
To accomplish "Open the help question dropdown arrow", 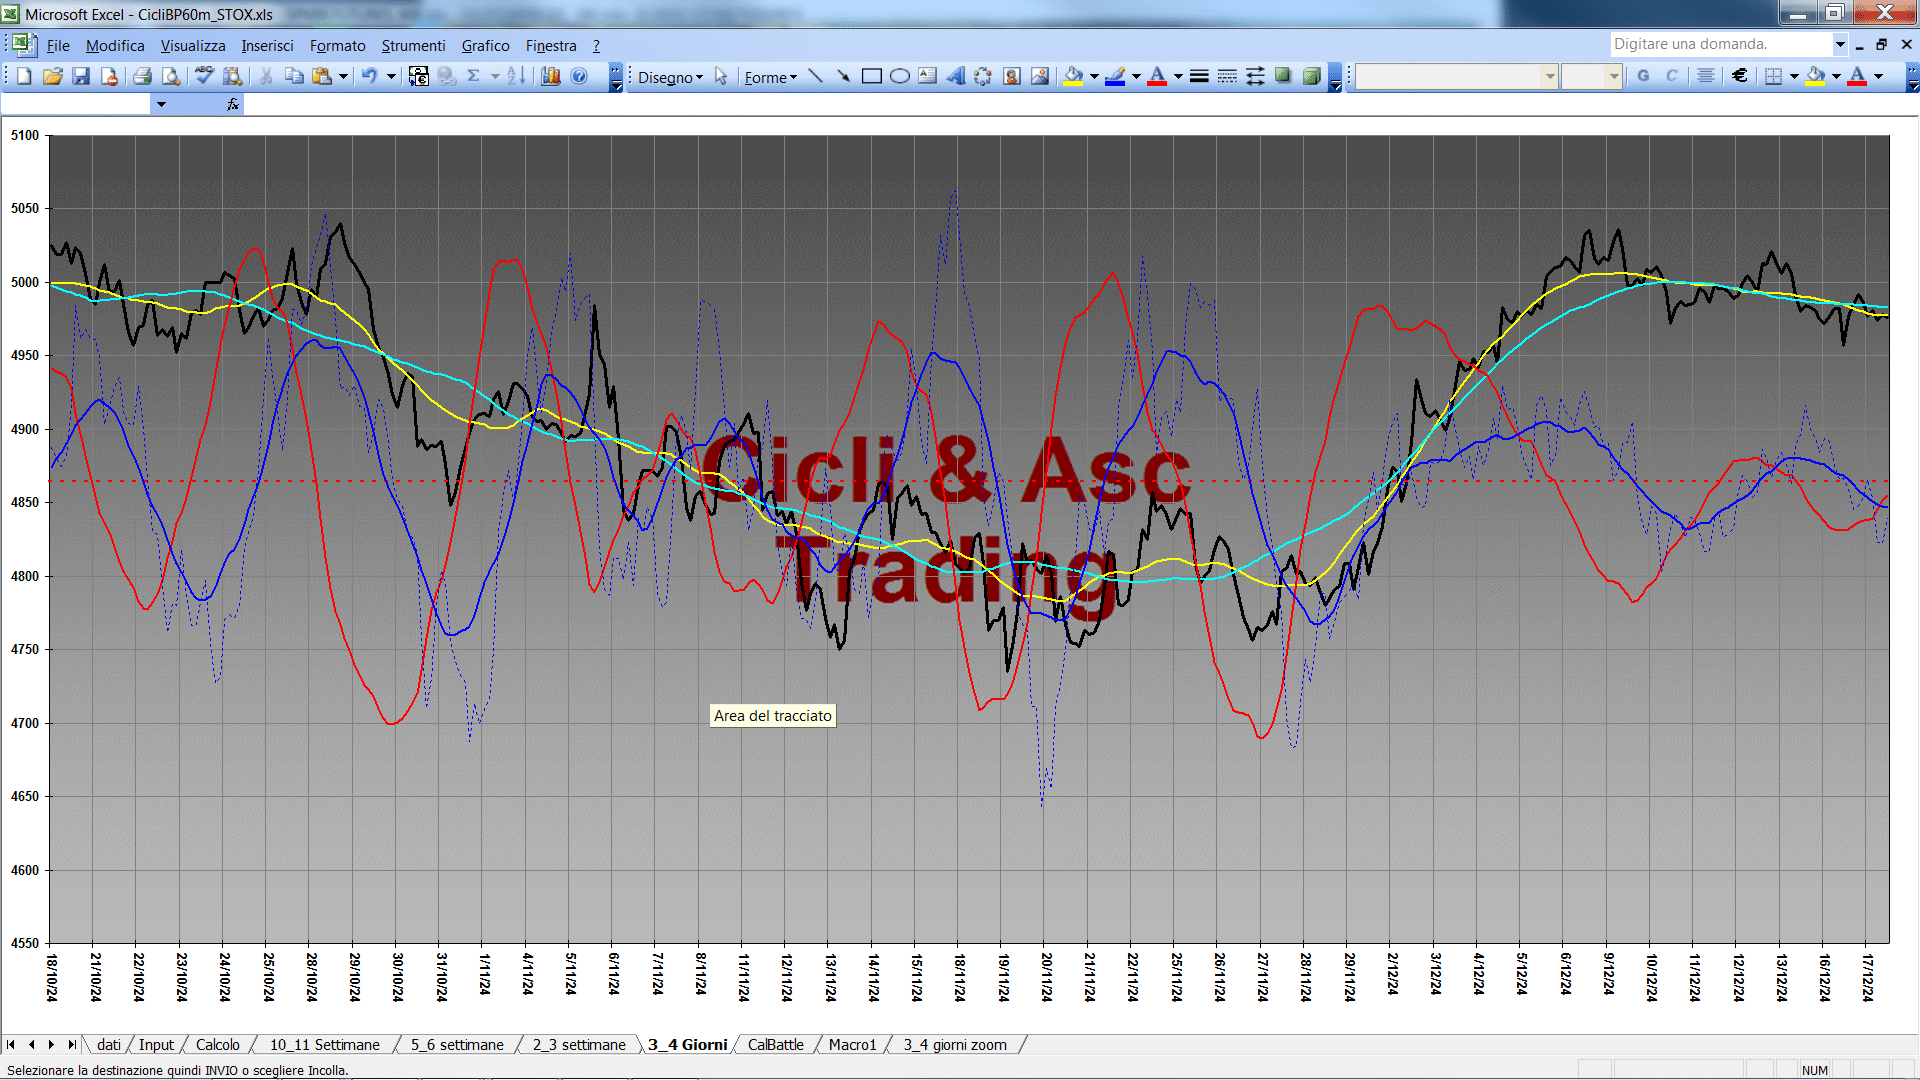I will click(1839, 44).
